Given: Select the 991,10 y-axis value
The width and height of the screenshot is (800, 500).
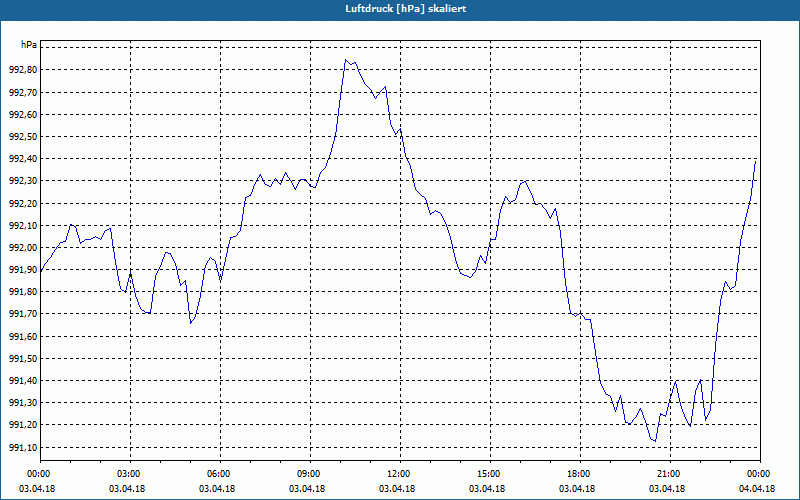Looking at the screenshot, I should coord(23,447).
